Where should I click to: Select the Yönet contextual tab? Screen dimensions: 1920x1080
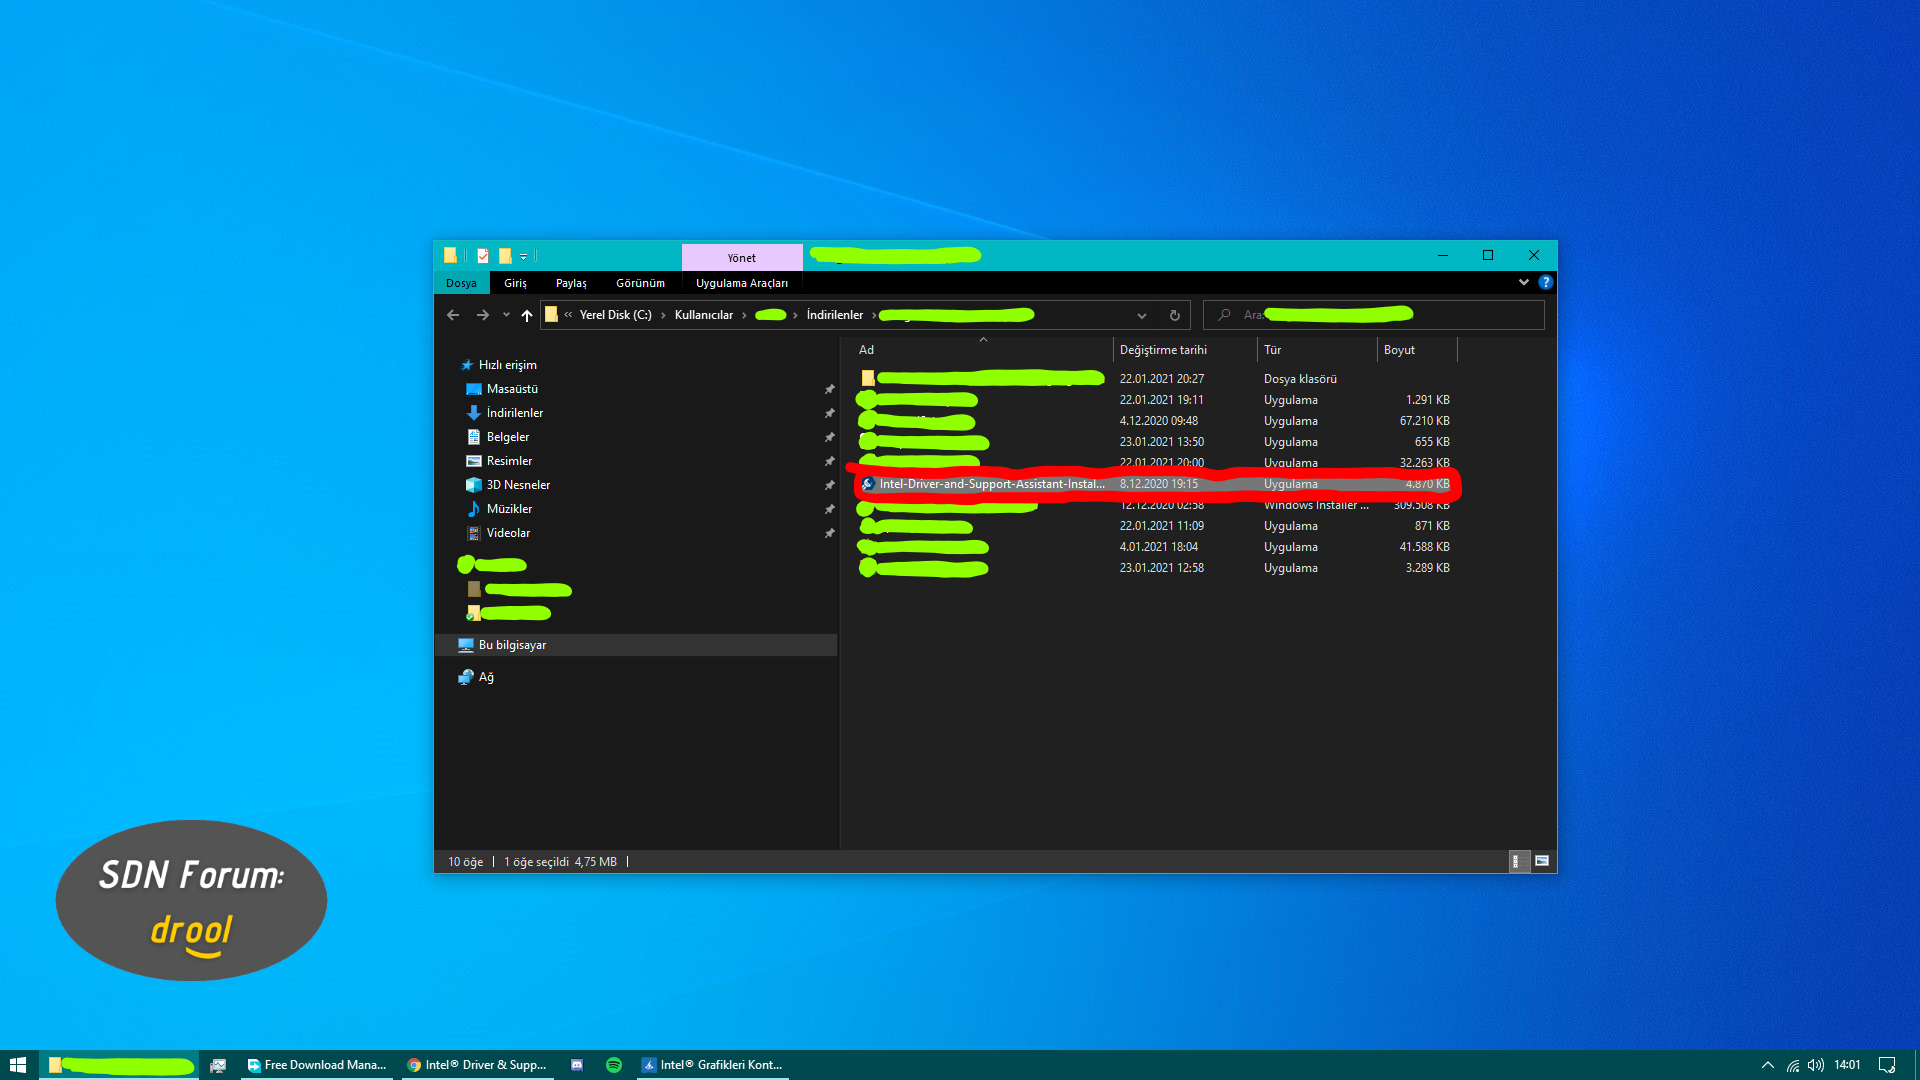(x=741, y=258)
